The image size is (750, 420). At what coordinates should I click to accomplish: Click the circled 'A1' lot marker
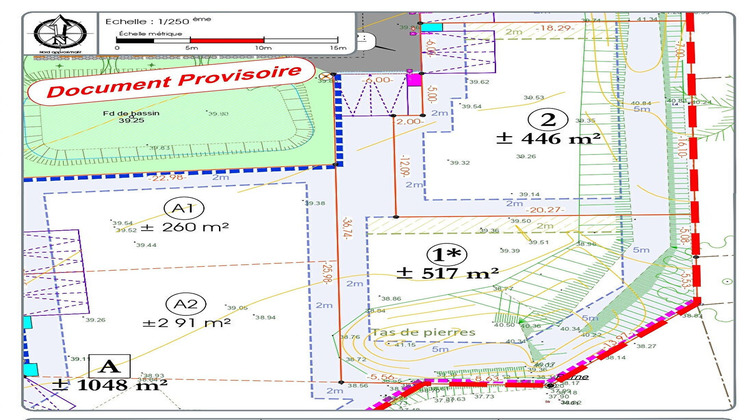[x=184, y=209]
